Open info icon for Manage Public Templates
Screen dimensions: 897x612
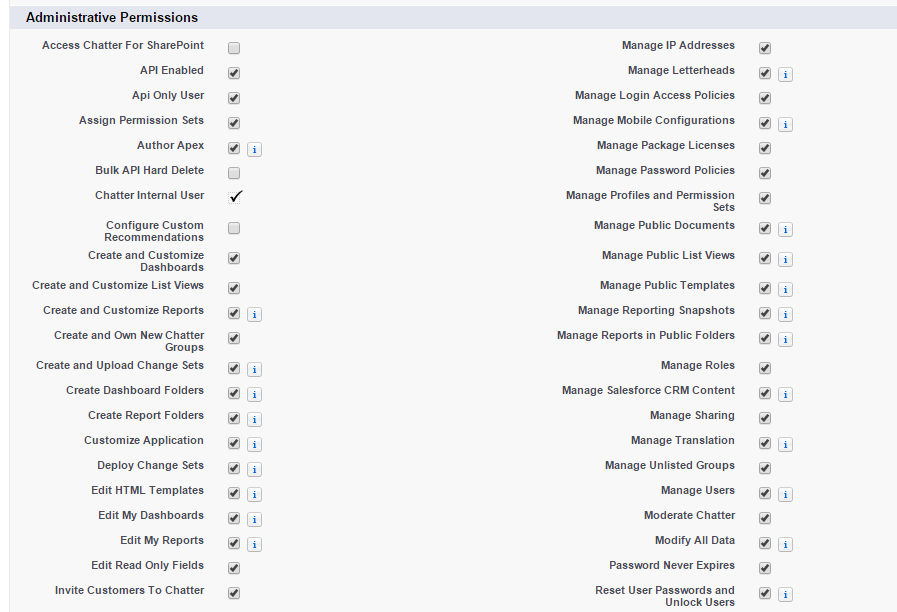(785, 289)
